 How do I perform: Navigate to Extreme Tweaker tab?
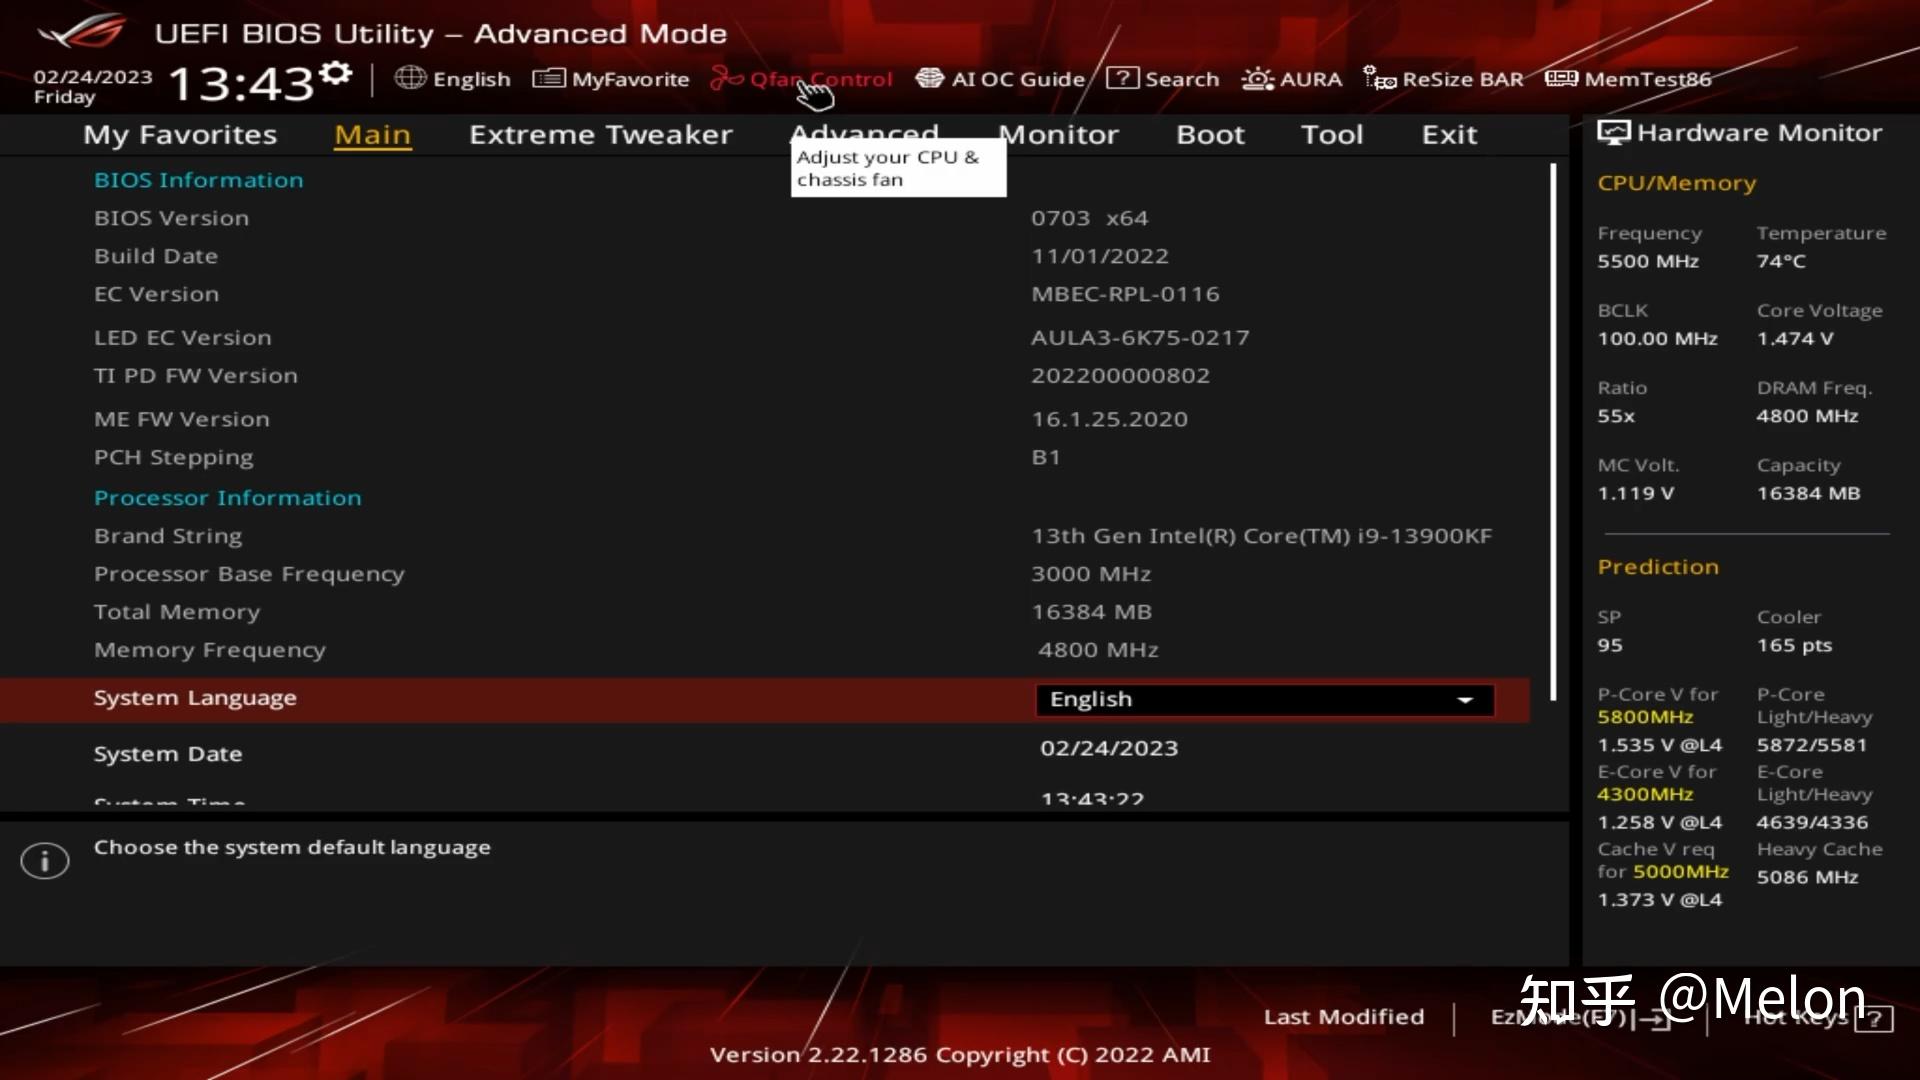pos(600,133)
